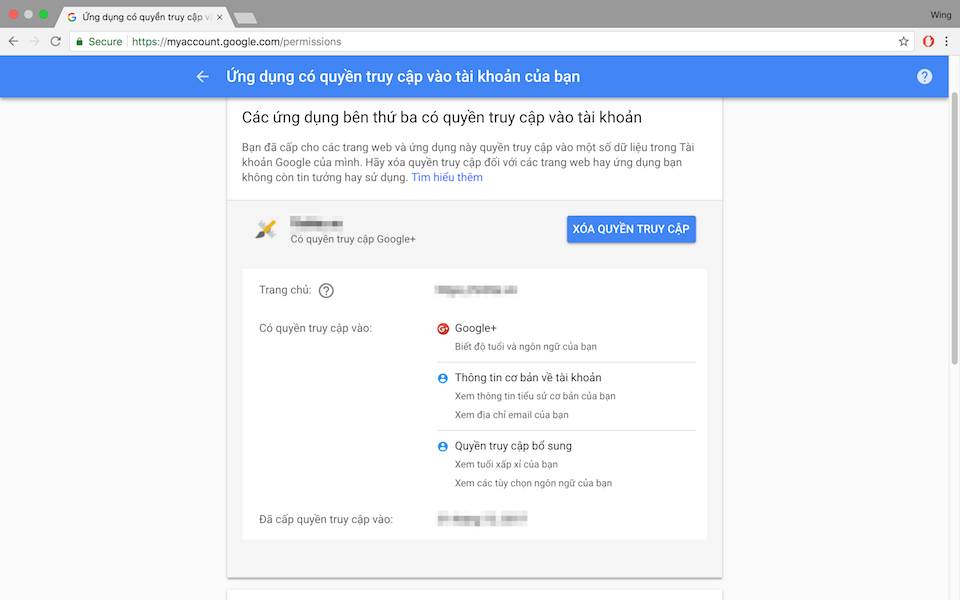Click 'Xem thông tin tiểu sử cơ bản của bạn'
Image resolution: width=960 pixels, height=600 pixels.
point(535,396)
